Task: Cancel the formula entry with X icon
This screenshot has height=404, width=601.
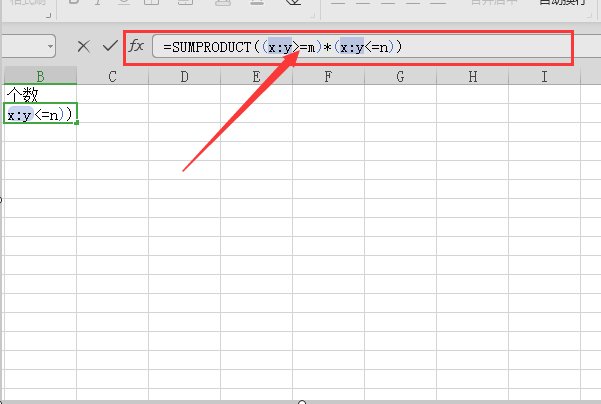Action: coord(84,46)
